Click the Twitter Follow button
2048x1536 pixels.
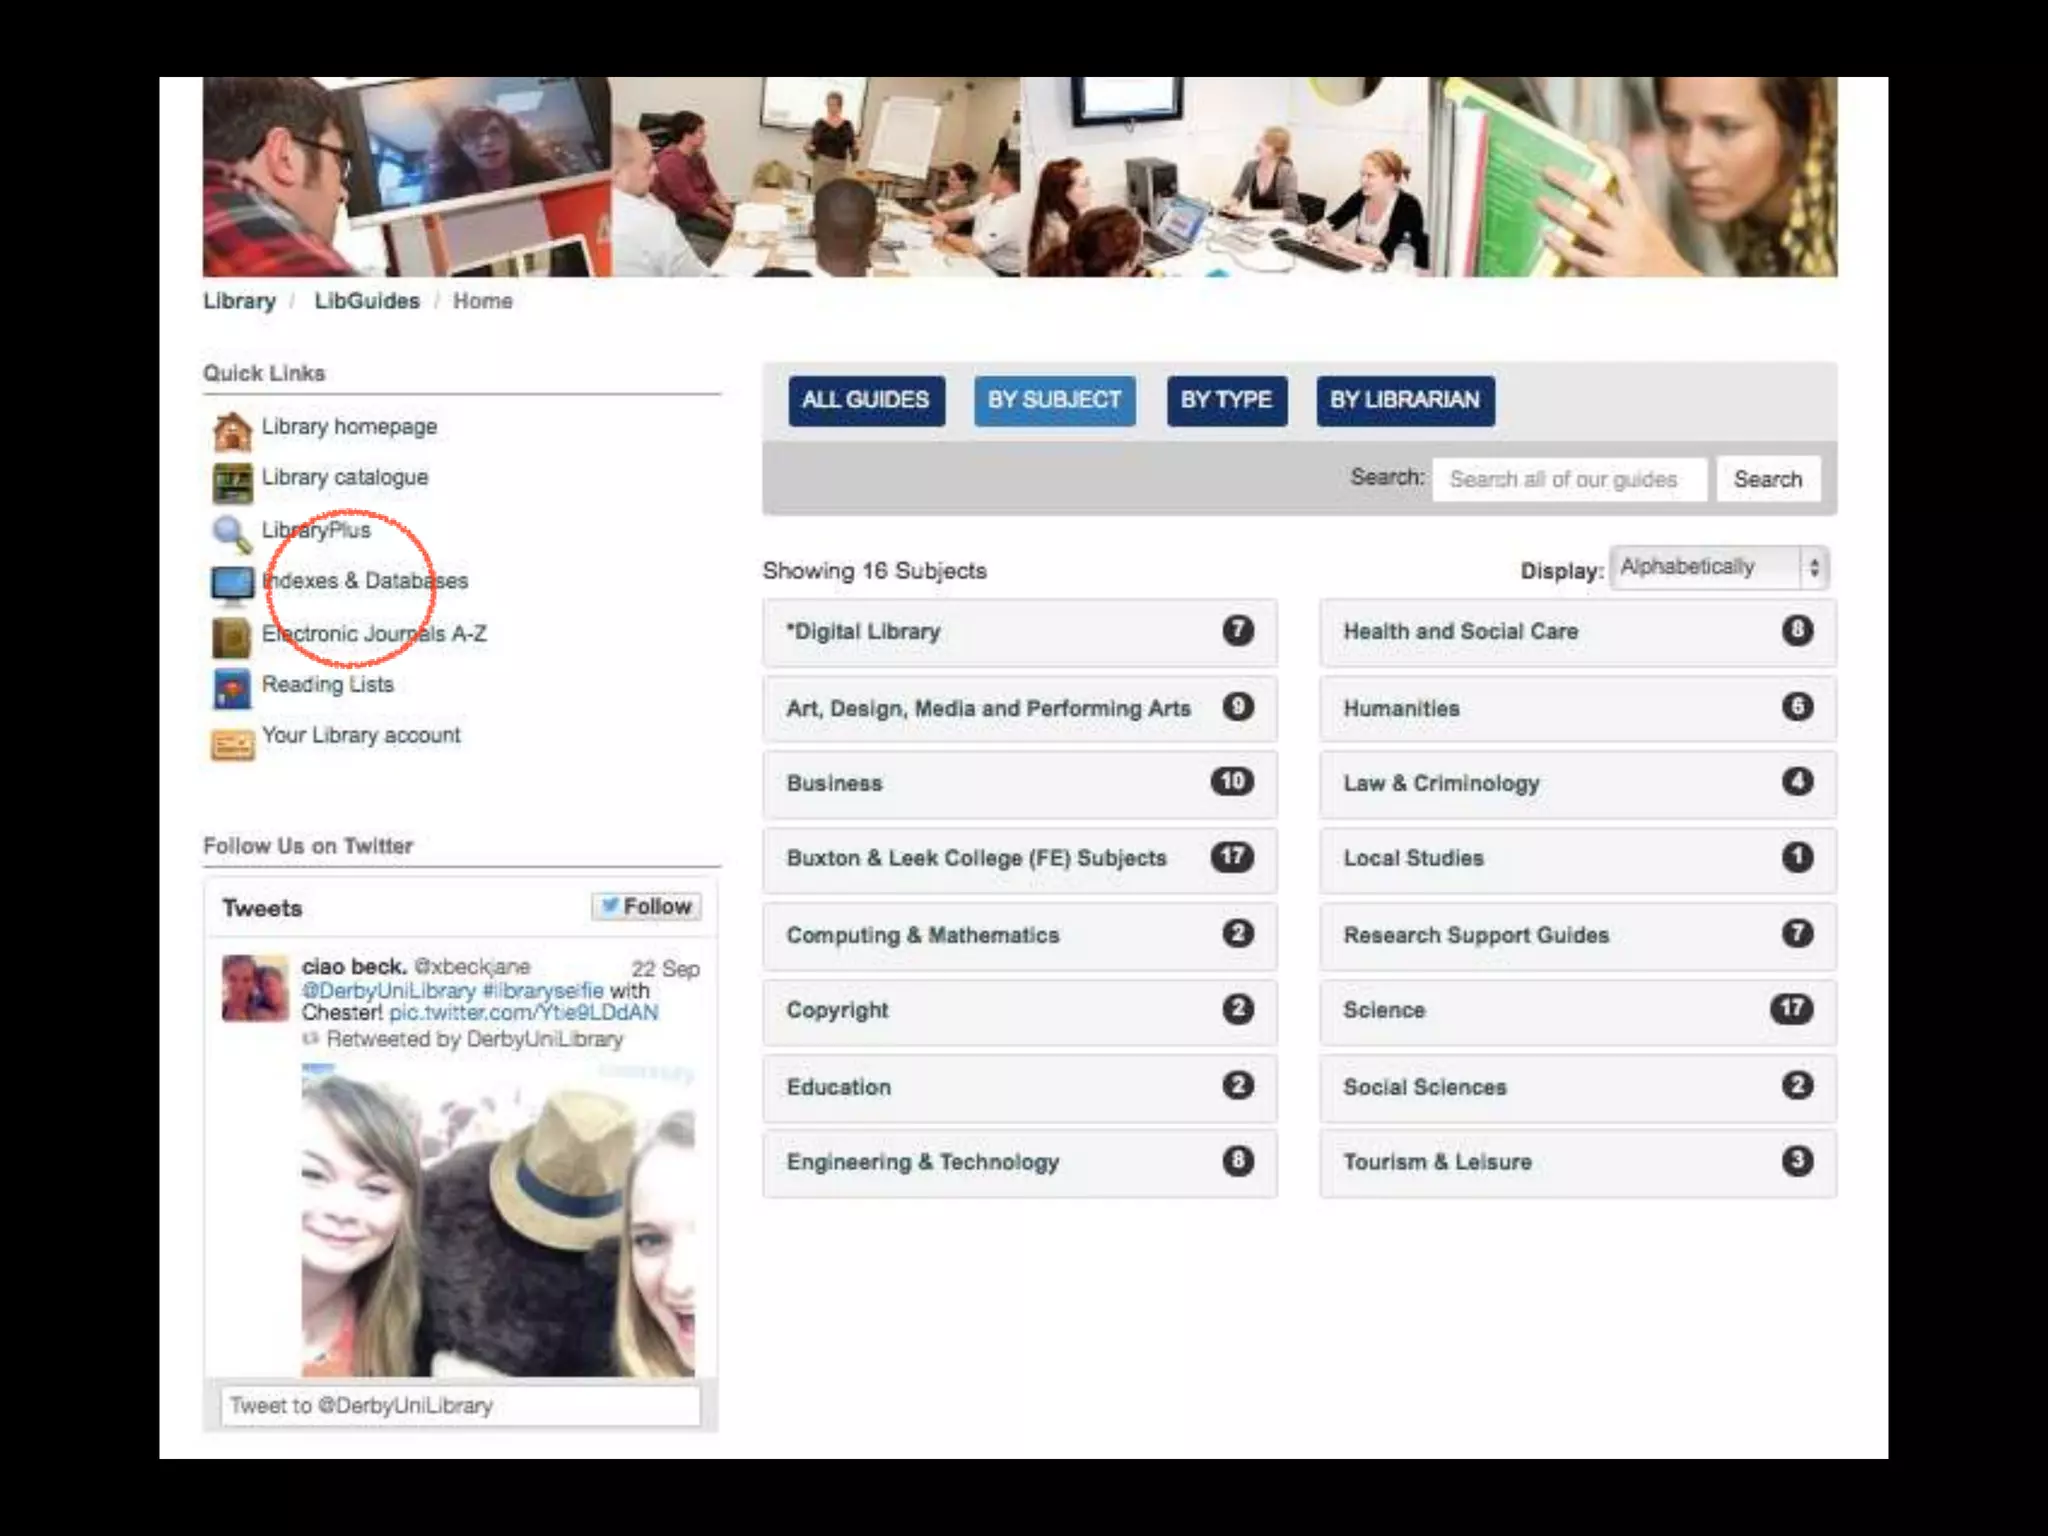tap(646, 907)
